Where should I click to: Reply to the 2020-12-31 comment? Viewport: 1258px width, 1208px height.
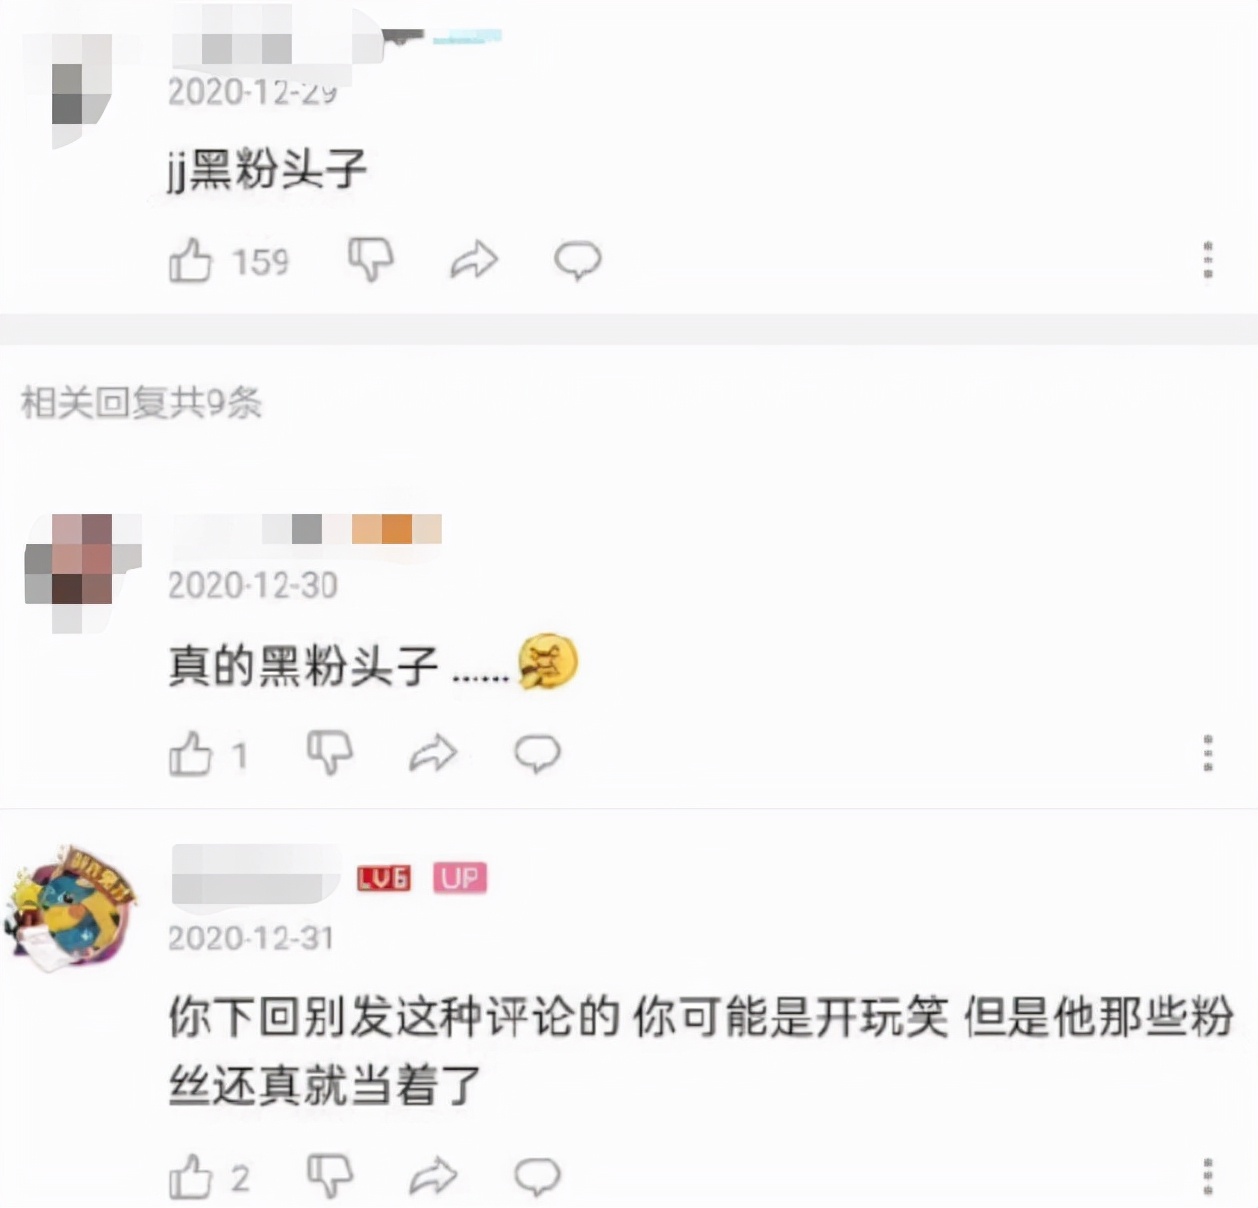(537, 1176)
